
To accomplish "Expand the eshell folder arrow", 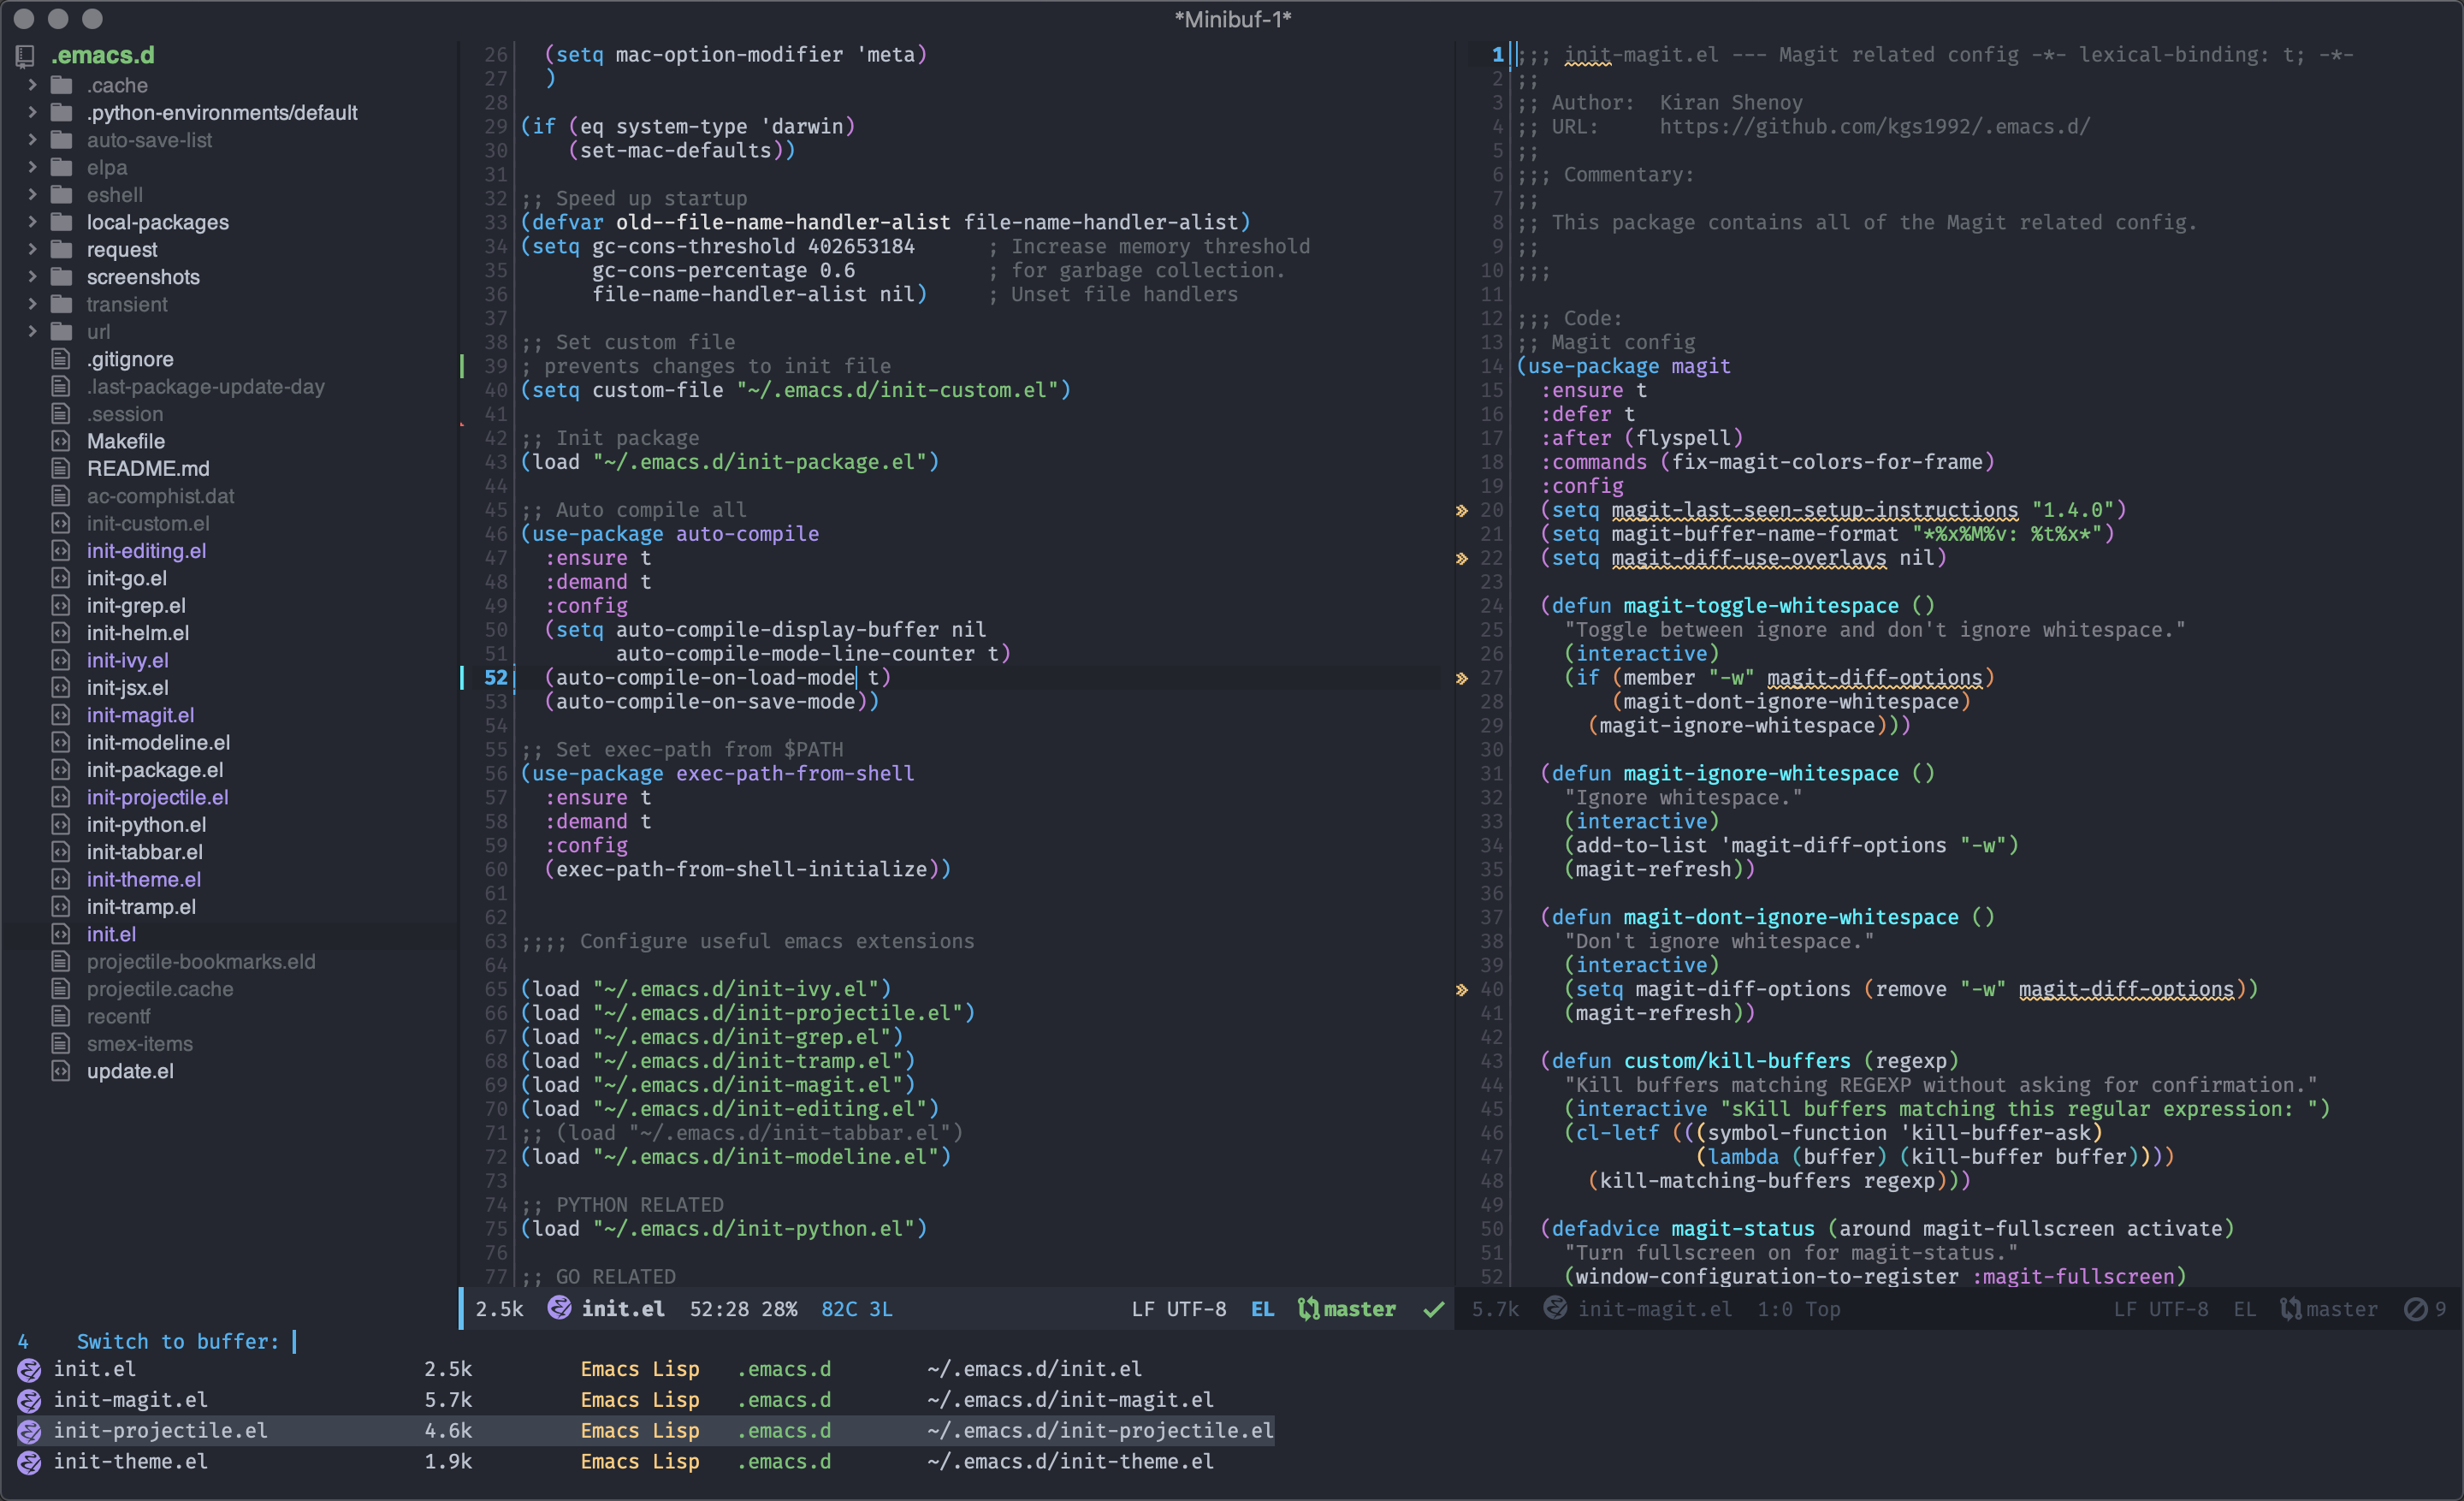I will [32, 194].
